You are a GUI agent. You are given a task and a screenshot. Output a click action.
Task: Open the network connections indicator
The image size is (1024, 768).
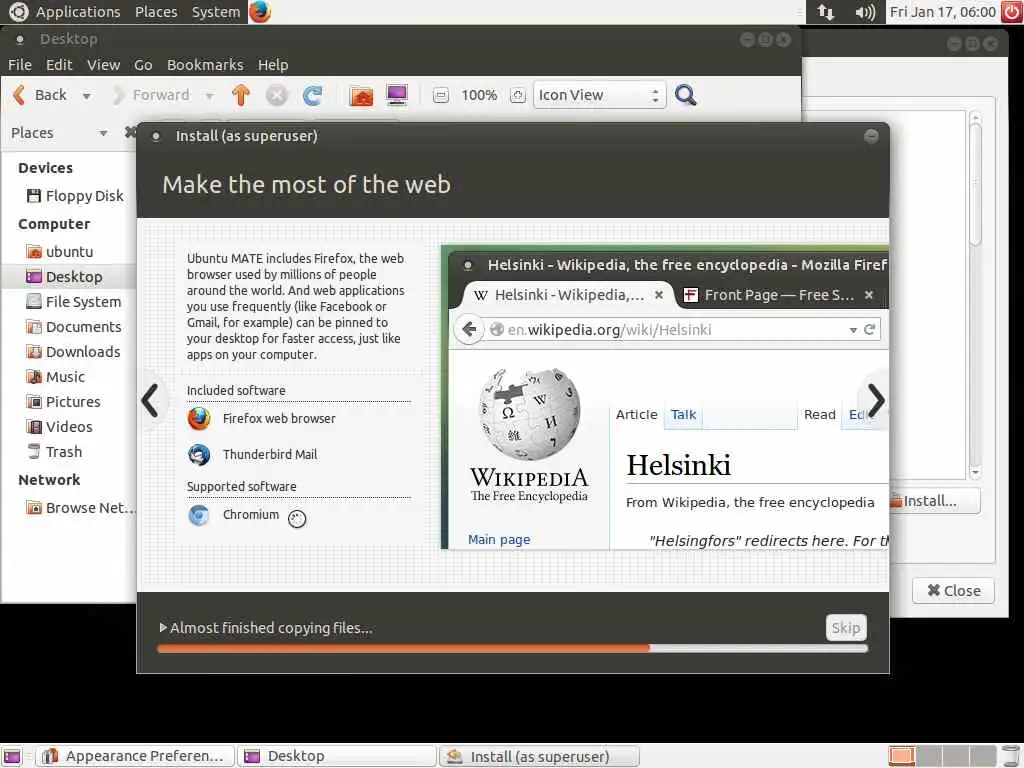point(826,12)
